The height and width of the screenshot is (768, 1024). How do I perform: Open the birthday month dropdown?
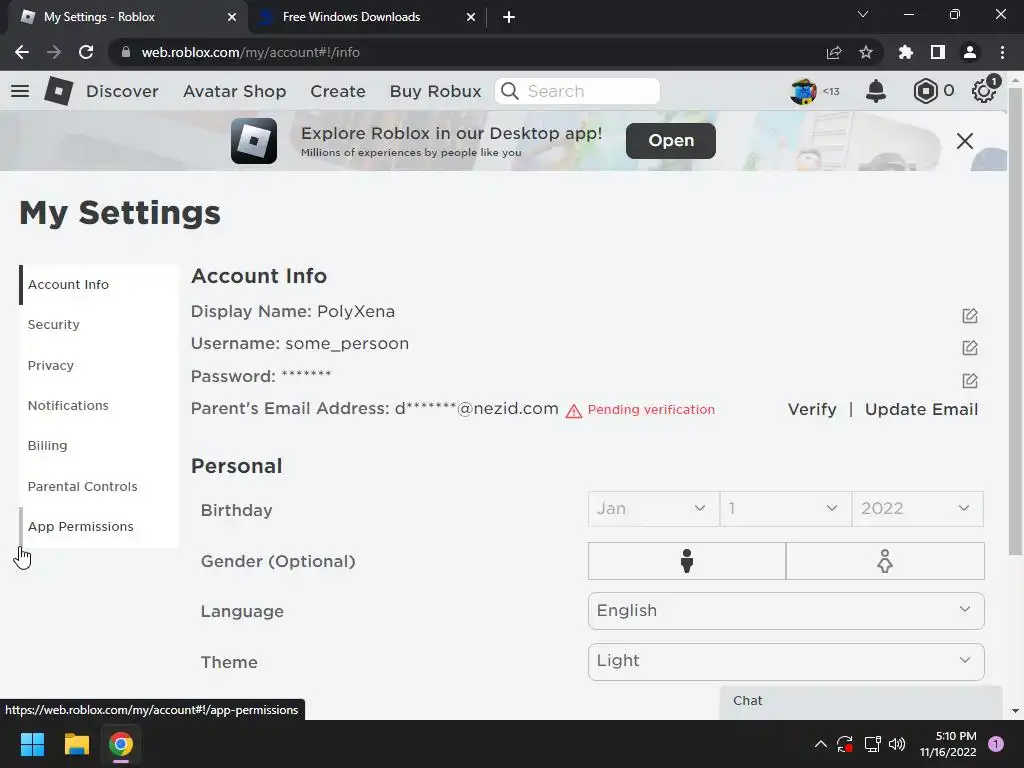(653, 509)
